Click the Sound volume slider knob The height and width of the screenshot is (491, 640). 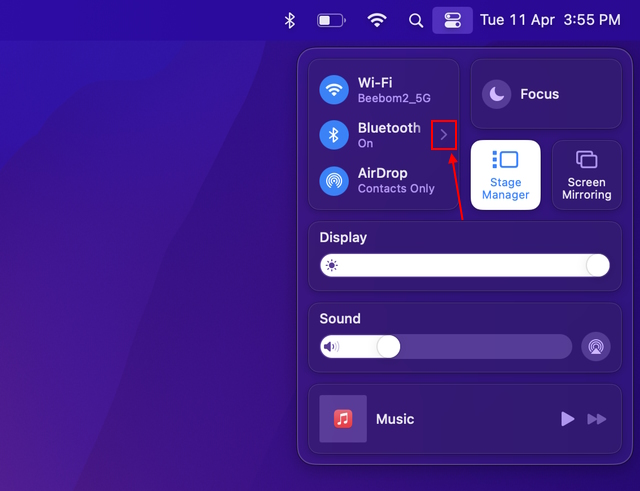(388, 347)
